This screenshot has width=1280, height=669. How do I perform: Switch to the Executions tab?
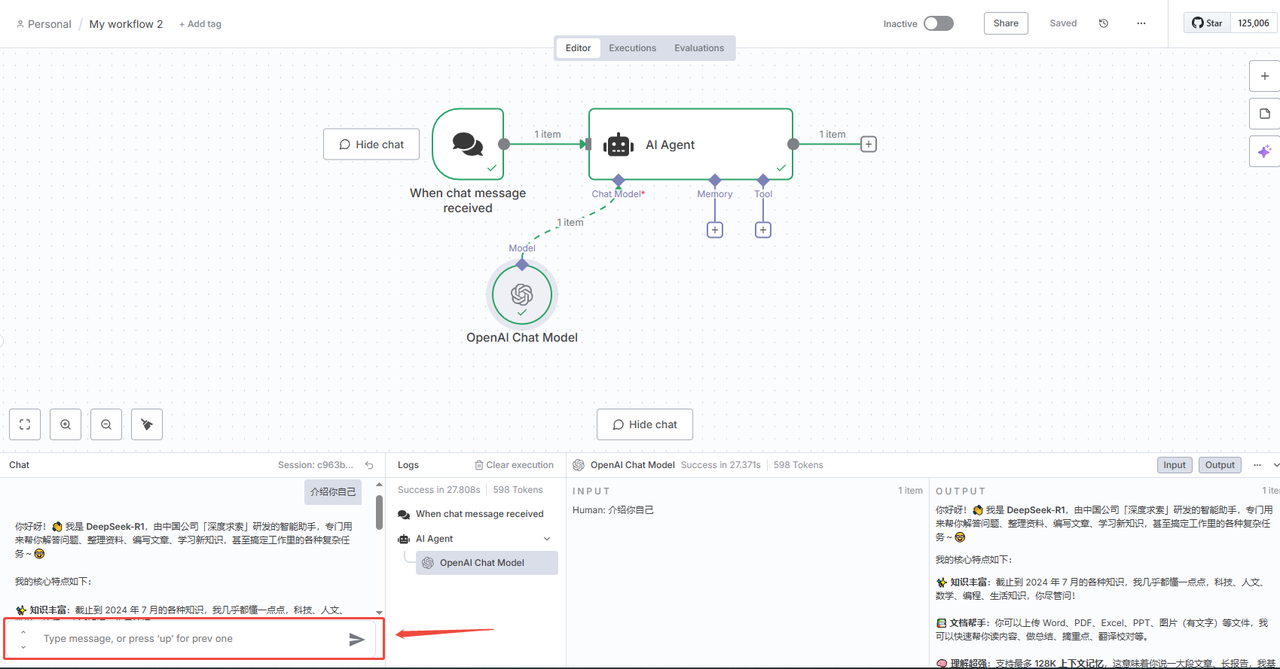click(x=633, y=48)
